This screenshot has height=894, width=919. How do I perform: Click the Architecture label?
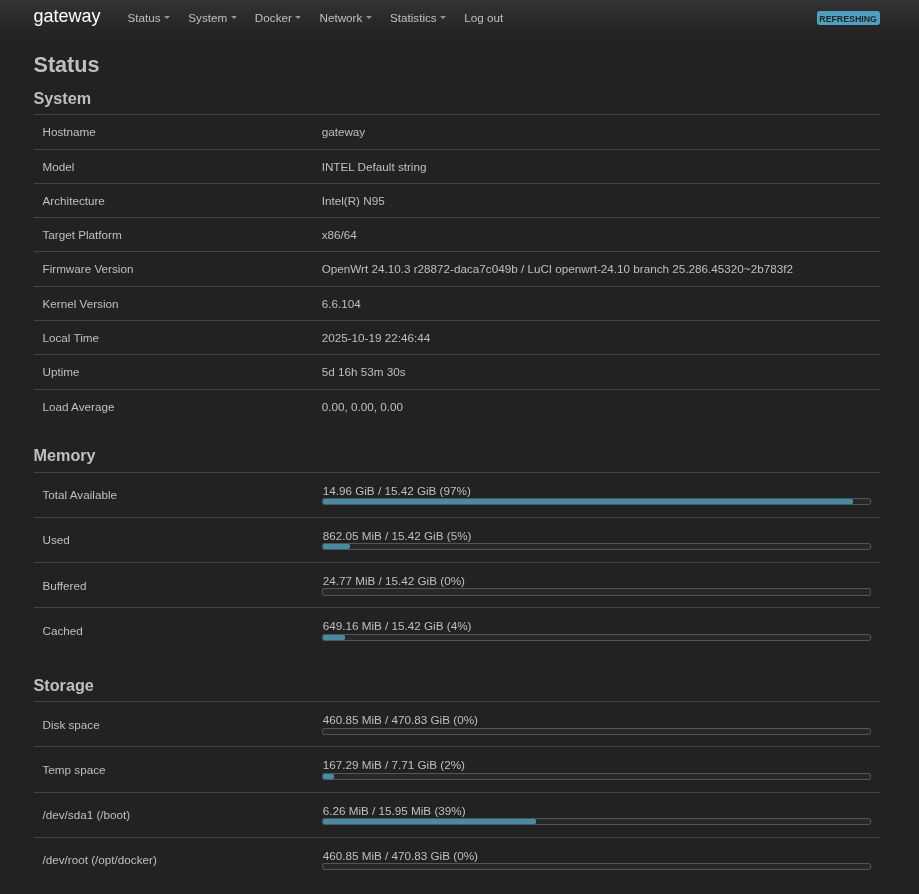click(73, 201)
